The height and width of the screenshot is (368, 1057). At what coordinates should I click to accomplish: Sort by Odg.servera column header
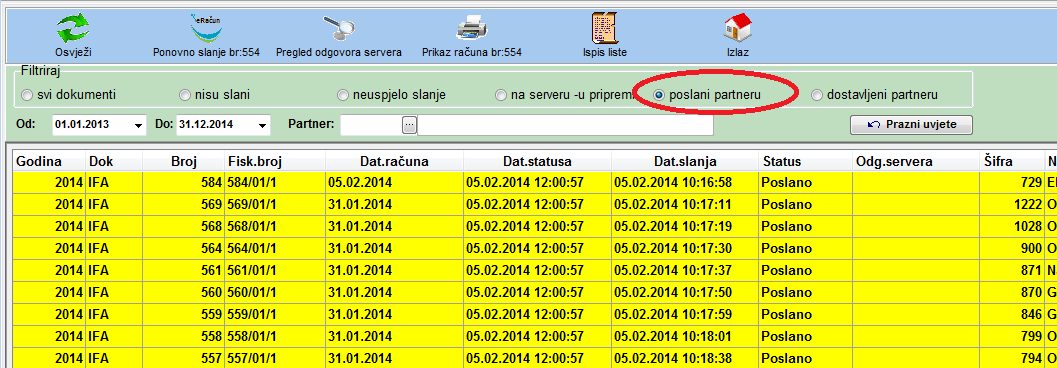pyautogui.click(x=915, y=162)
